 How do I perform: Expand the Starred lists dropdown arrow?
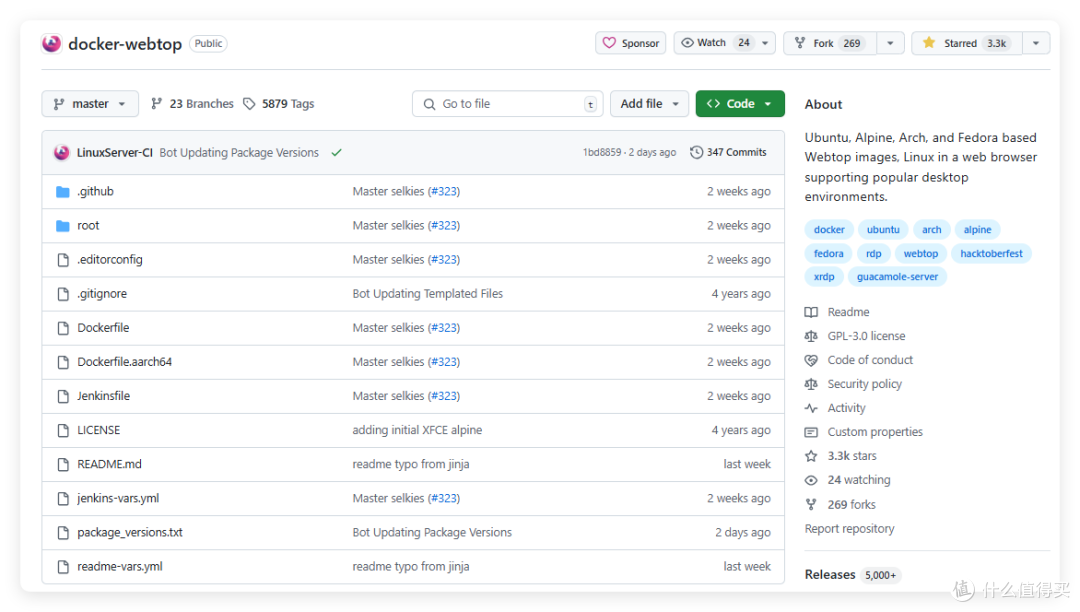(1036, 43)
